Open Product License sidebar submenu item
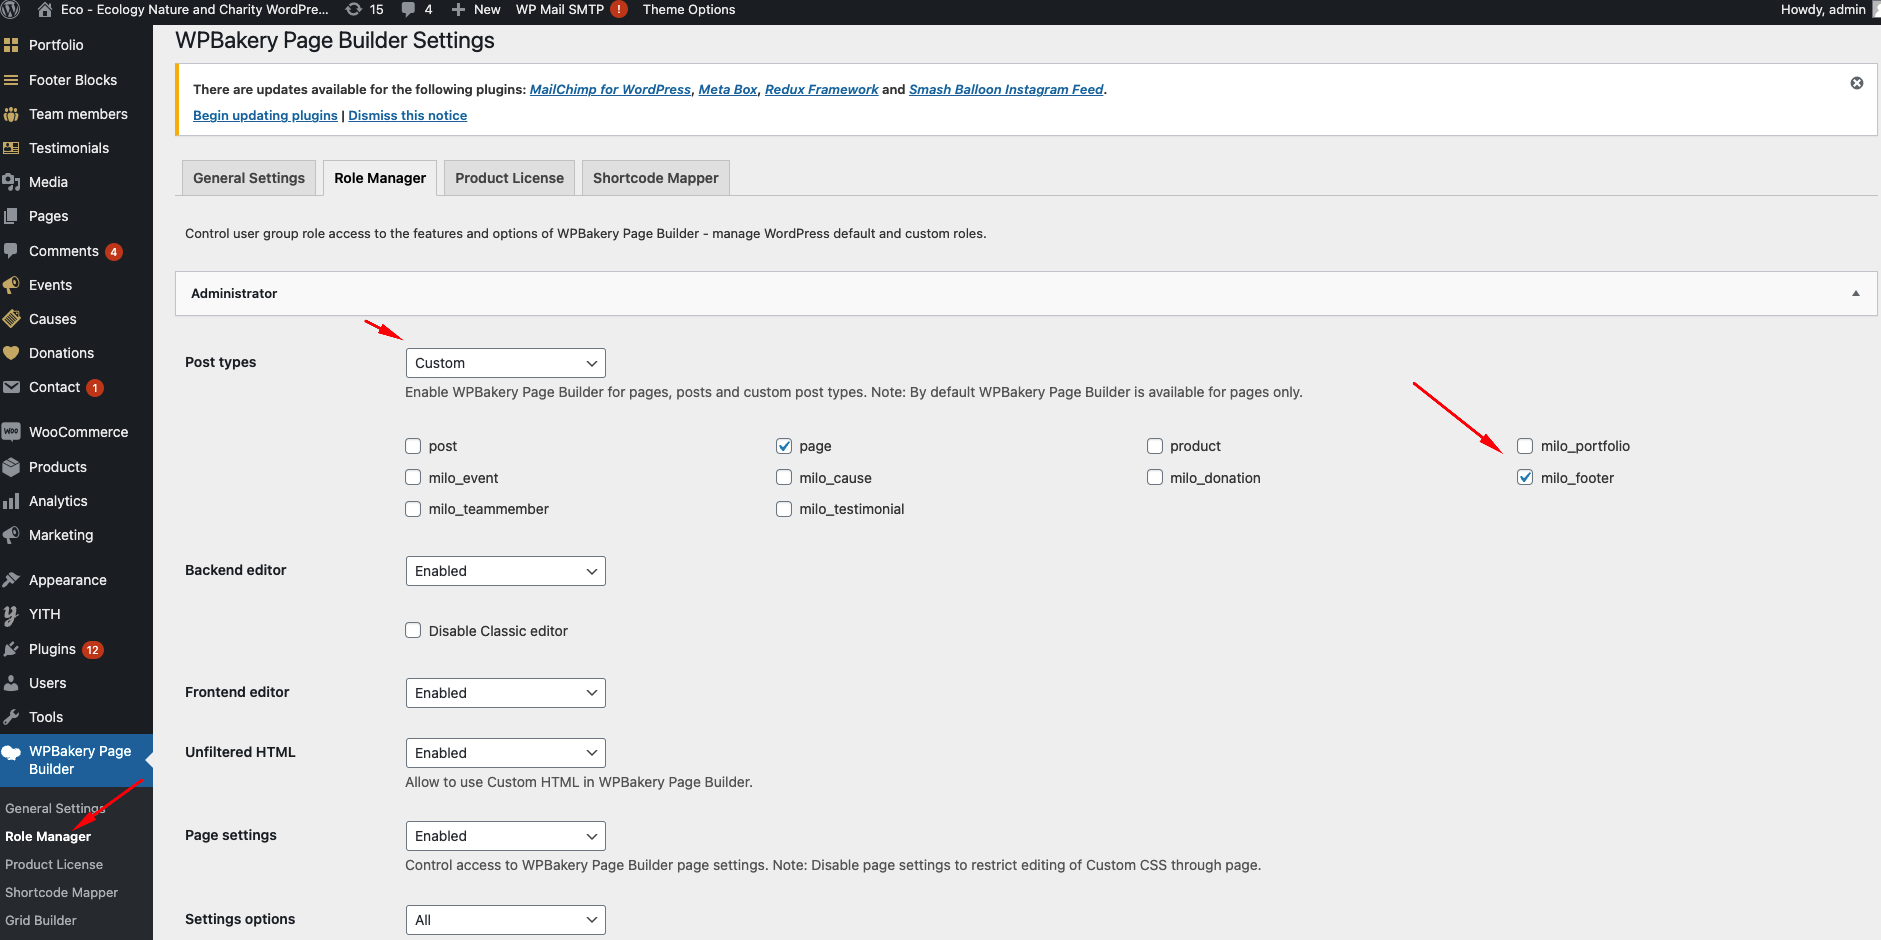The height and width of the screenshot is (940, 1881). [x=54, y=864]
